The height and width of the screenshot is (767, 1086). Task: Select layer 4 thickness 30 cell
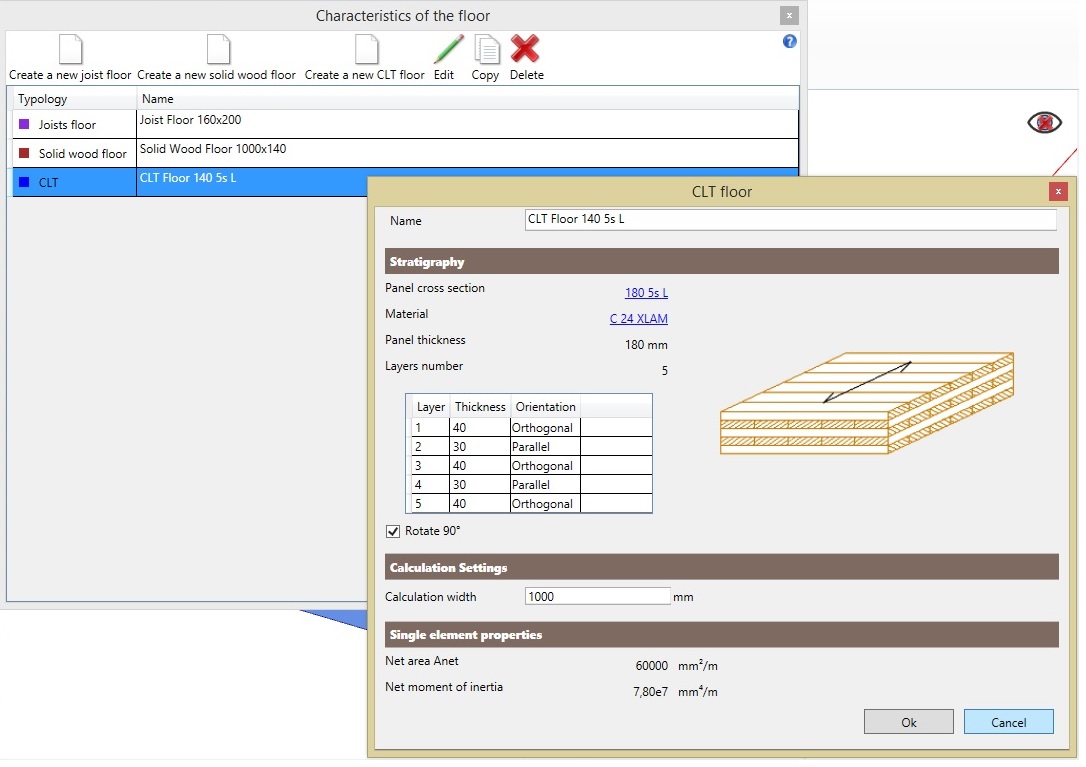479,485
